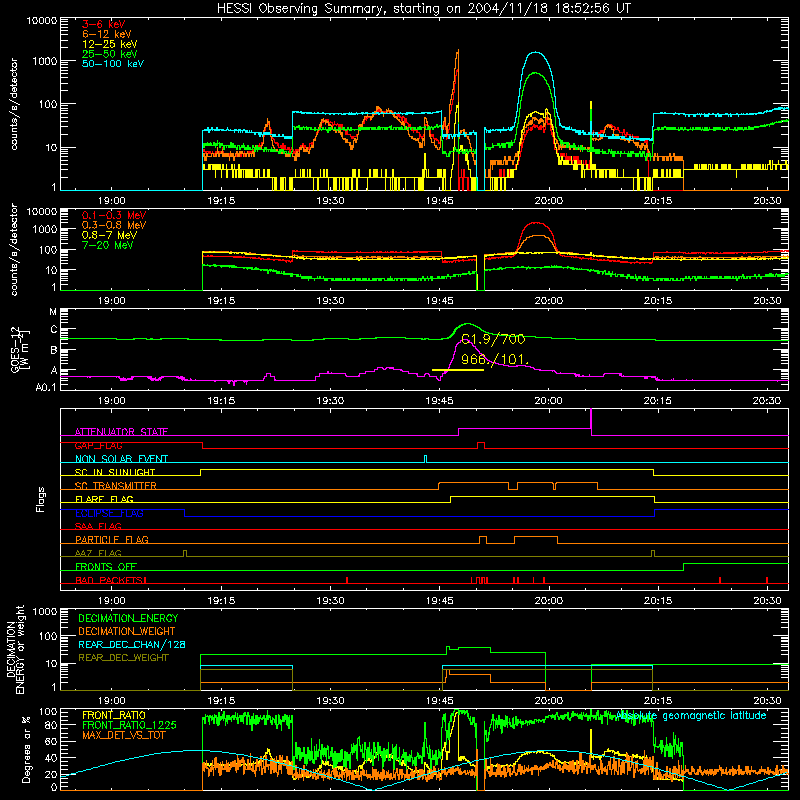Screen dimensions: 800x800
Task: Click the REAR_DEC_WEIGHT legend label
Action: click(x=123, y=658)
